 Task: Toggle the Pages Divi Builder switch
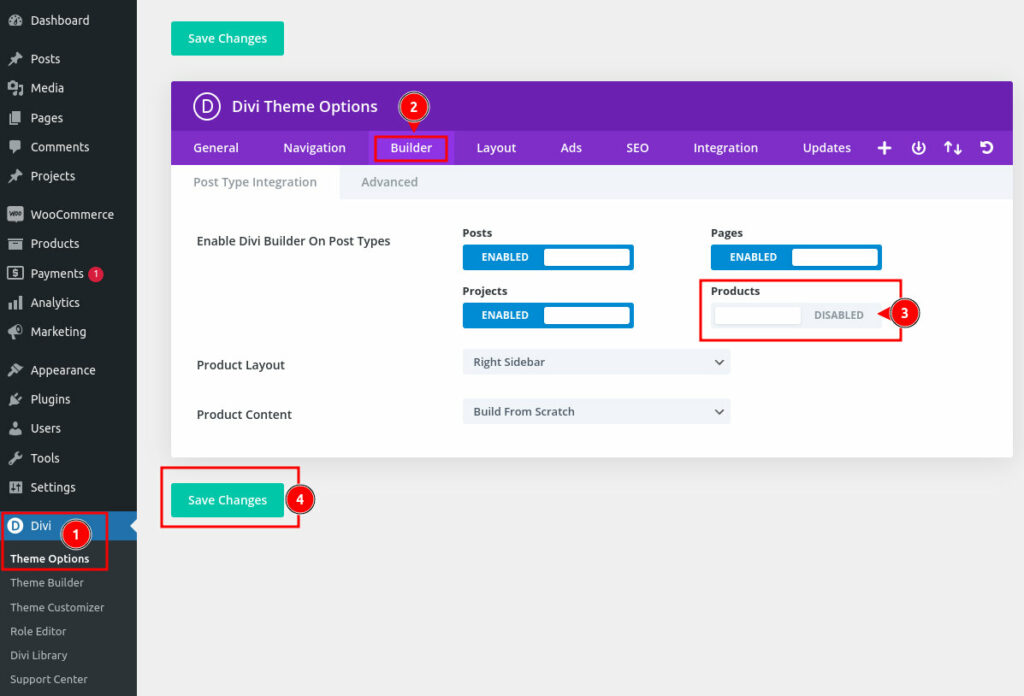tap(796, 257)
